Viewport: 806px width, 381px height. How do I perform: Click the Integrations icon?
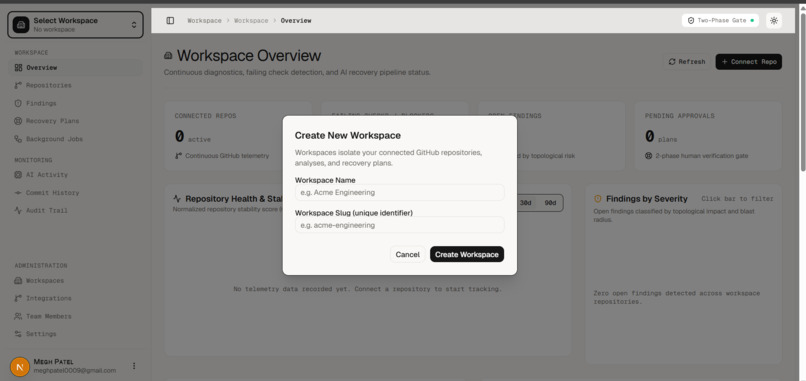click(19, 298)
